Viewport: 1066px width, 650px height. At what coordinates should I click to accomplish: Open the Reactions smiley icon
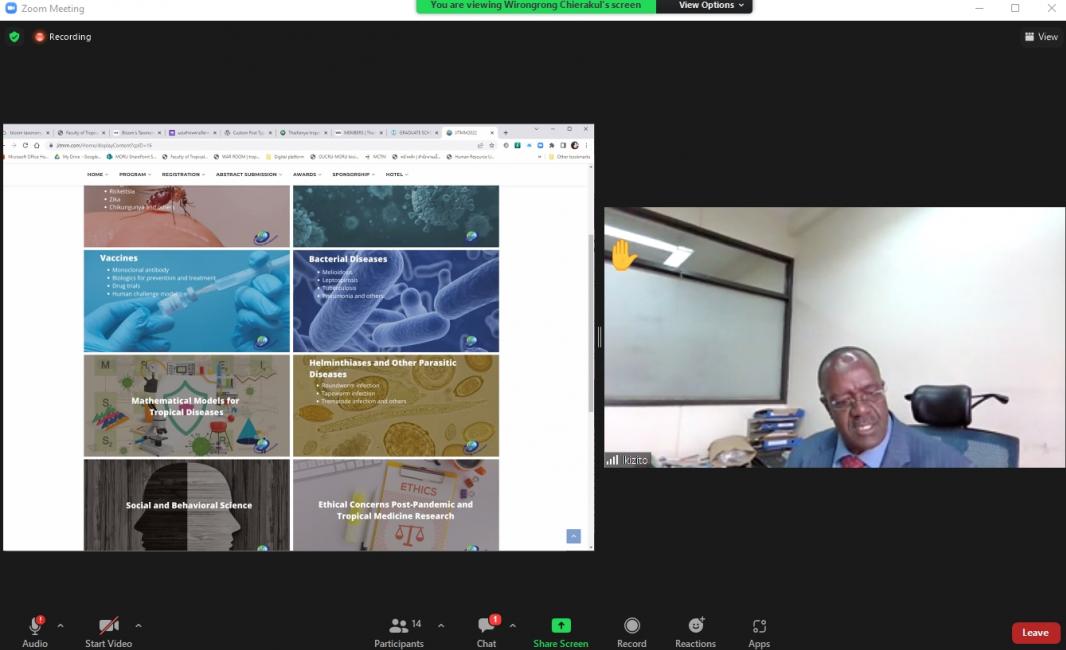pos(695,625)
